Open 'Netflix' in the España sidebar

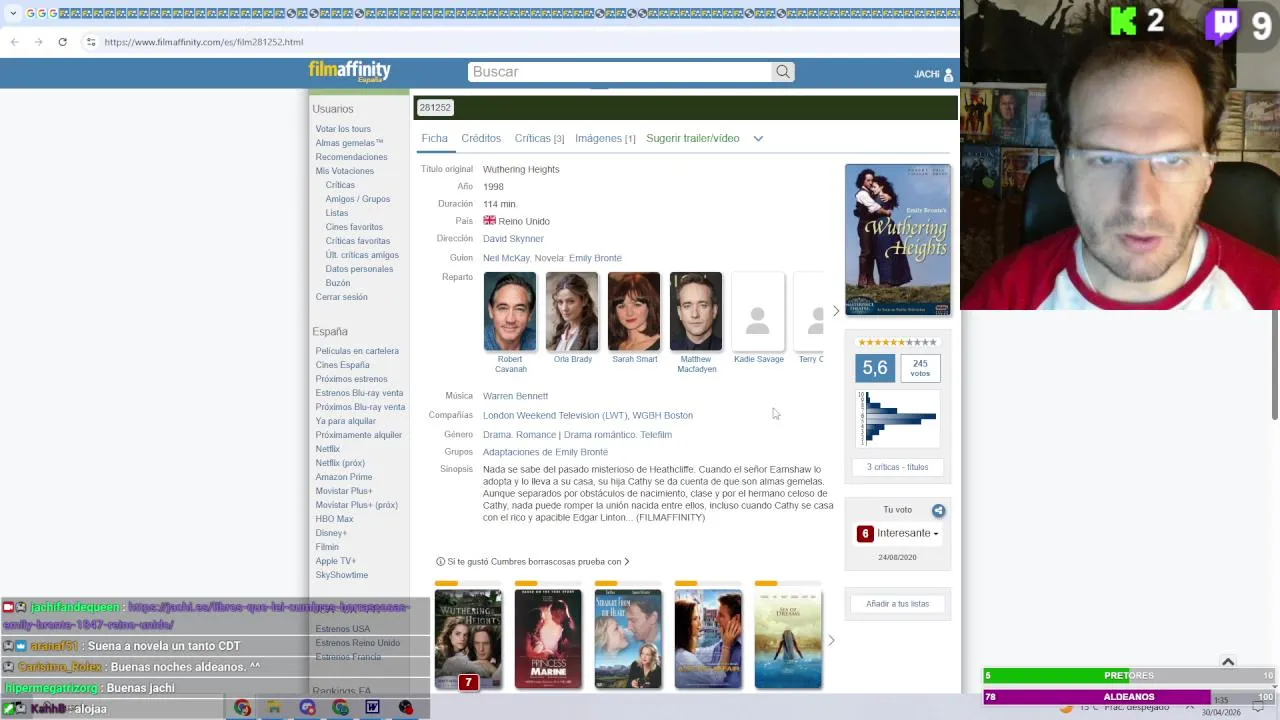click(x=328, y=449)
